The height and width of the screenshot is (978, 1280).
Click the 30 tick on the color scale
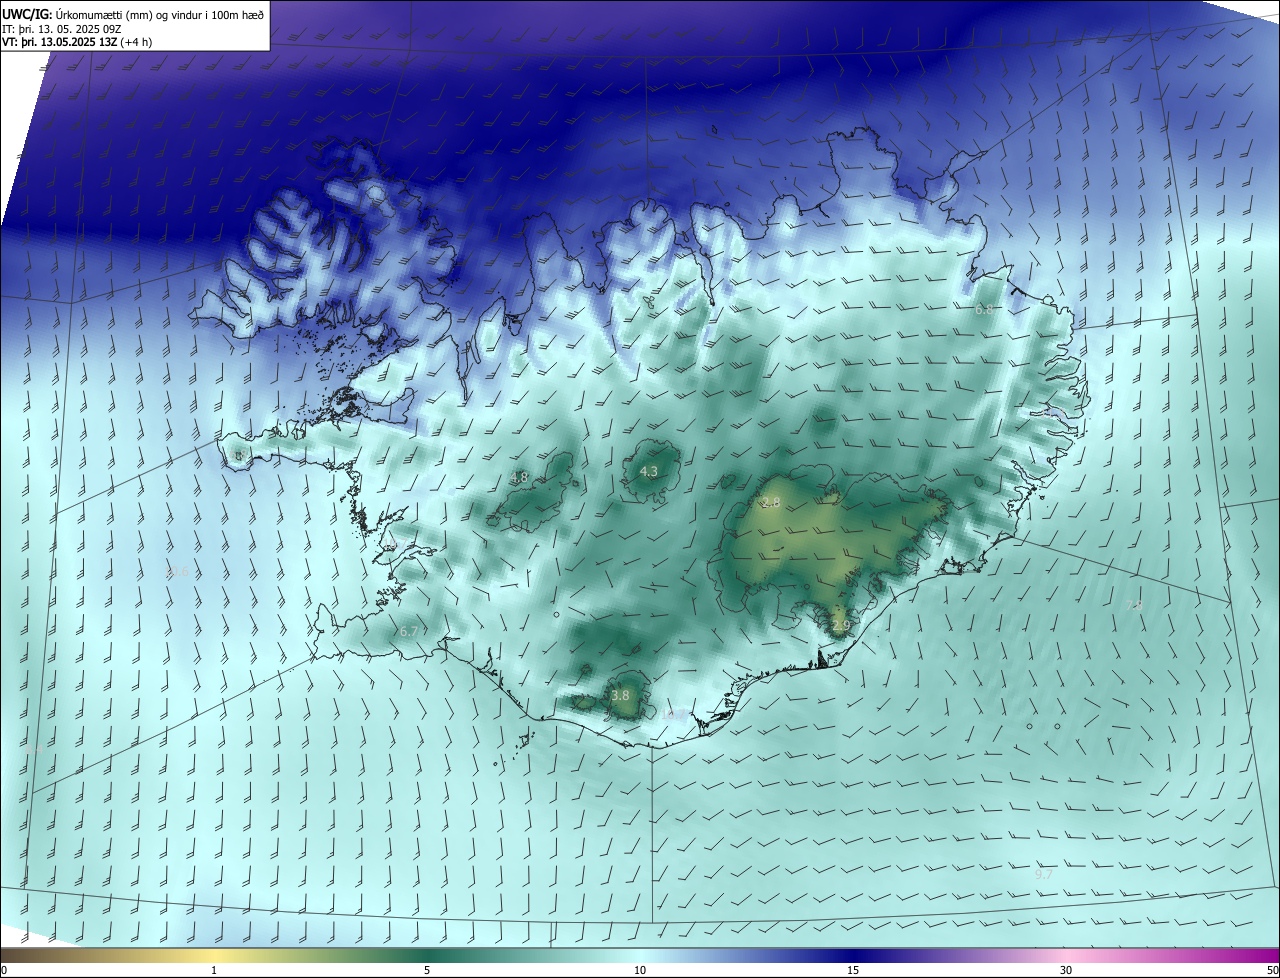(1066, 970)
